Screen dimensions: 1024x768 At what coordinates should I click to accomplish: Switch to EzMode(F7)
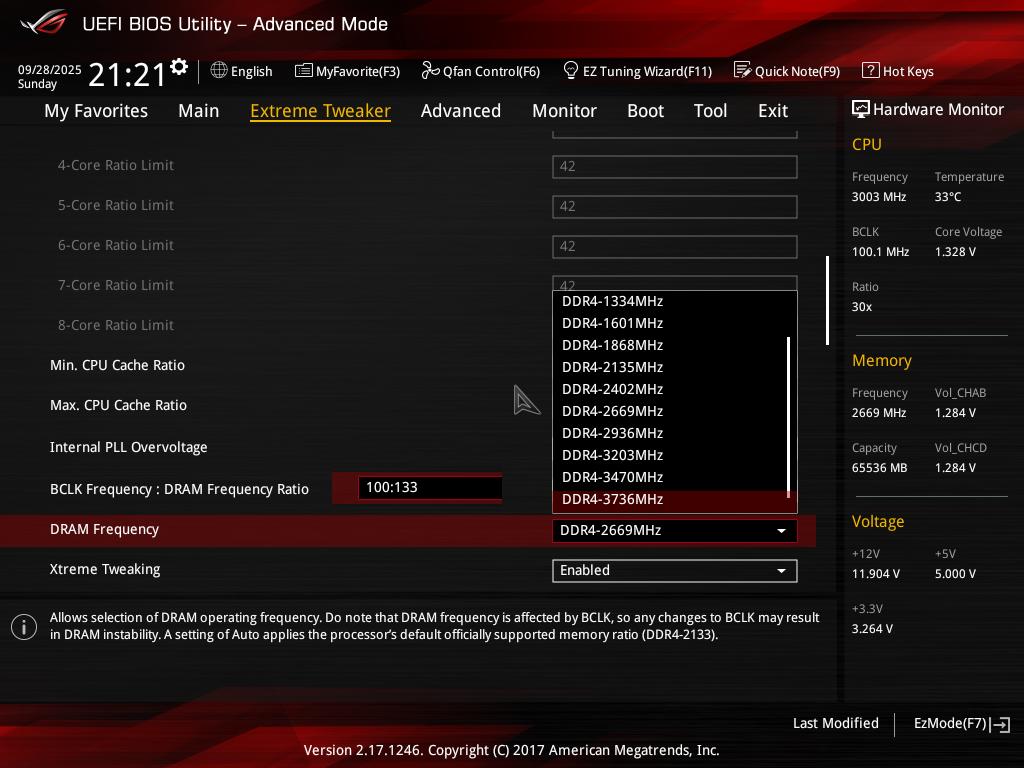pos(950,723)
